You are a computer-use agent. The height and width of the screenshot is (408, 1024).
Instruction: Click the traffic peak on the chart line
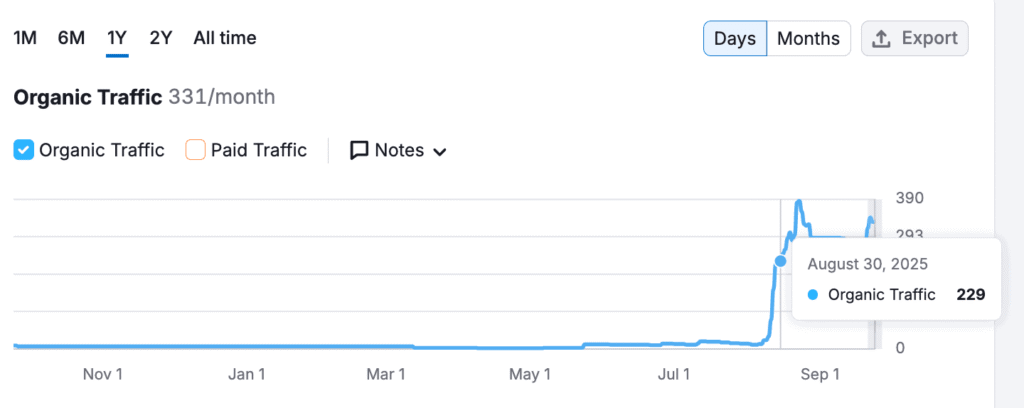click(799, 202)
